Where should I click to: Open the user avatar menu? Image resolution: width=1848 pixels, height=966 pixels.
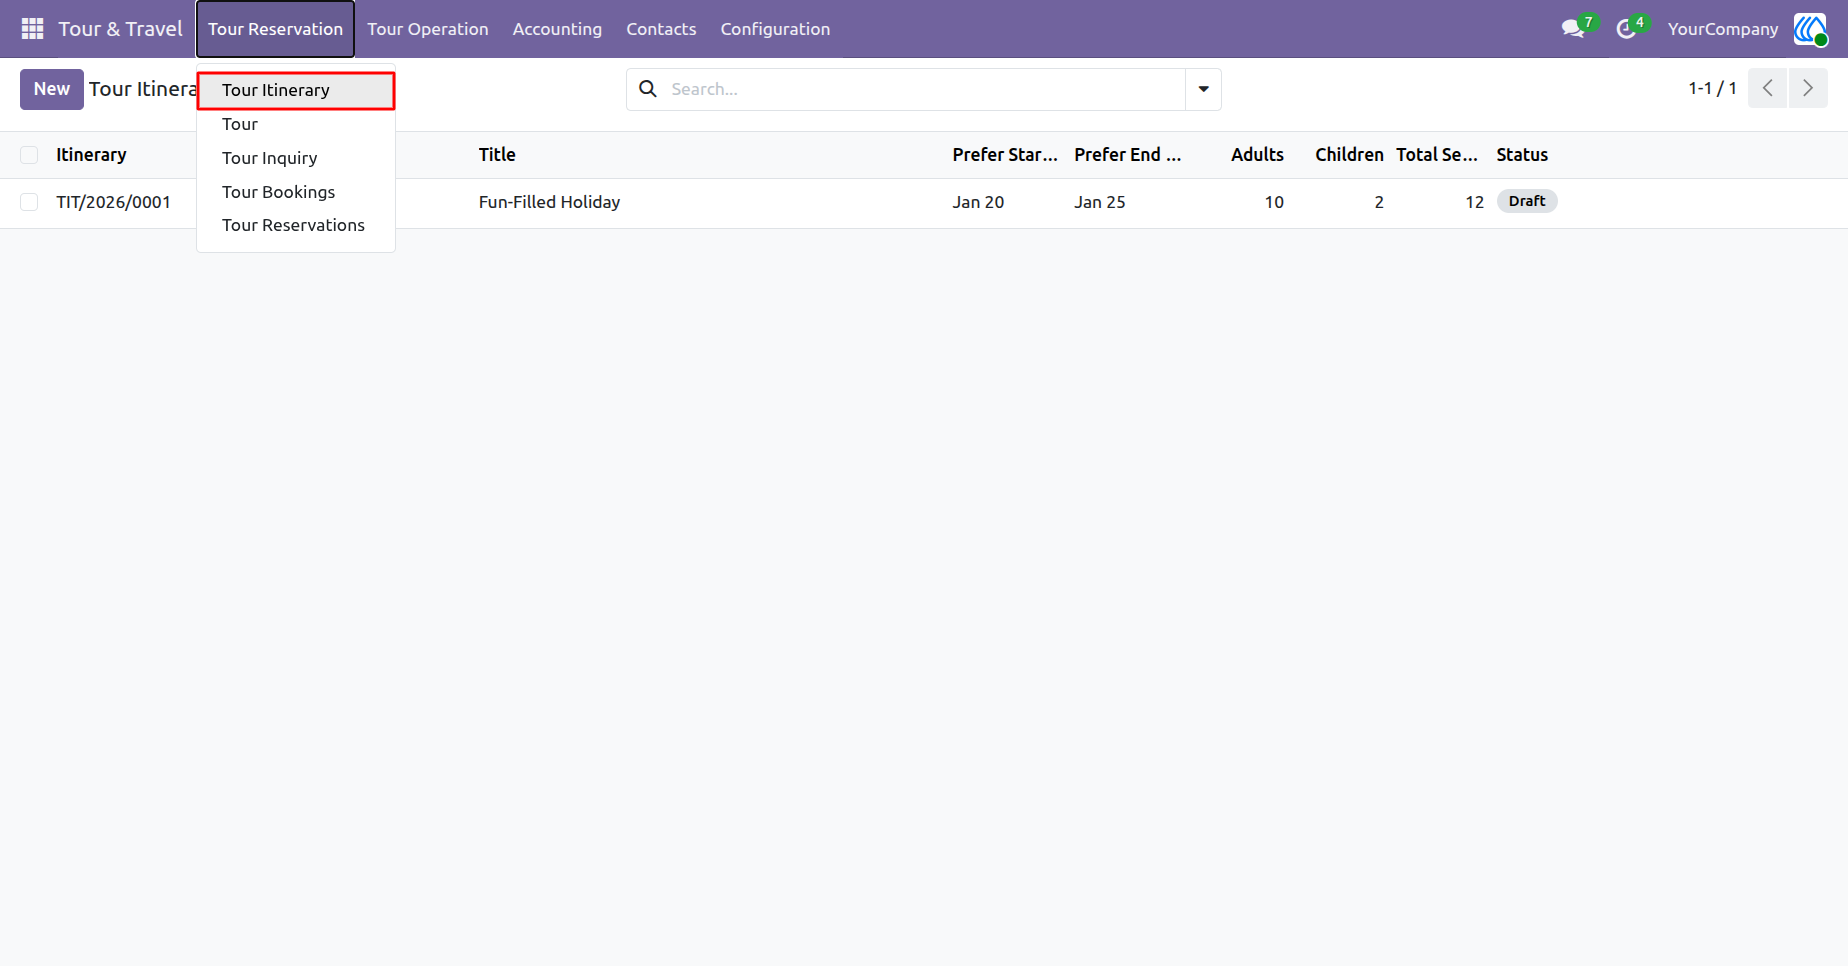pos(1810,29)
